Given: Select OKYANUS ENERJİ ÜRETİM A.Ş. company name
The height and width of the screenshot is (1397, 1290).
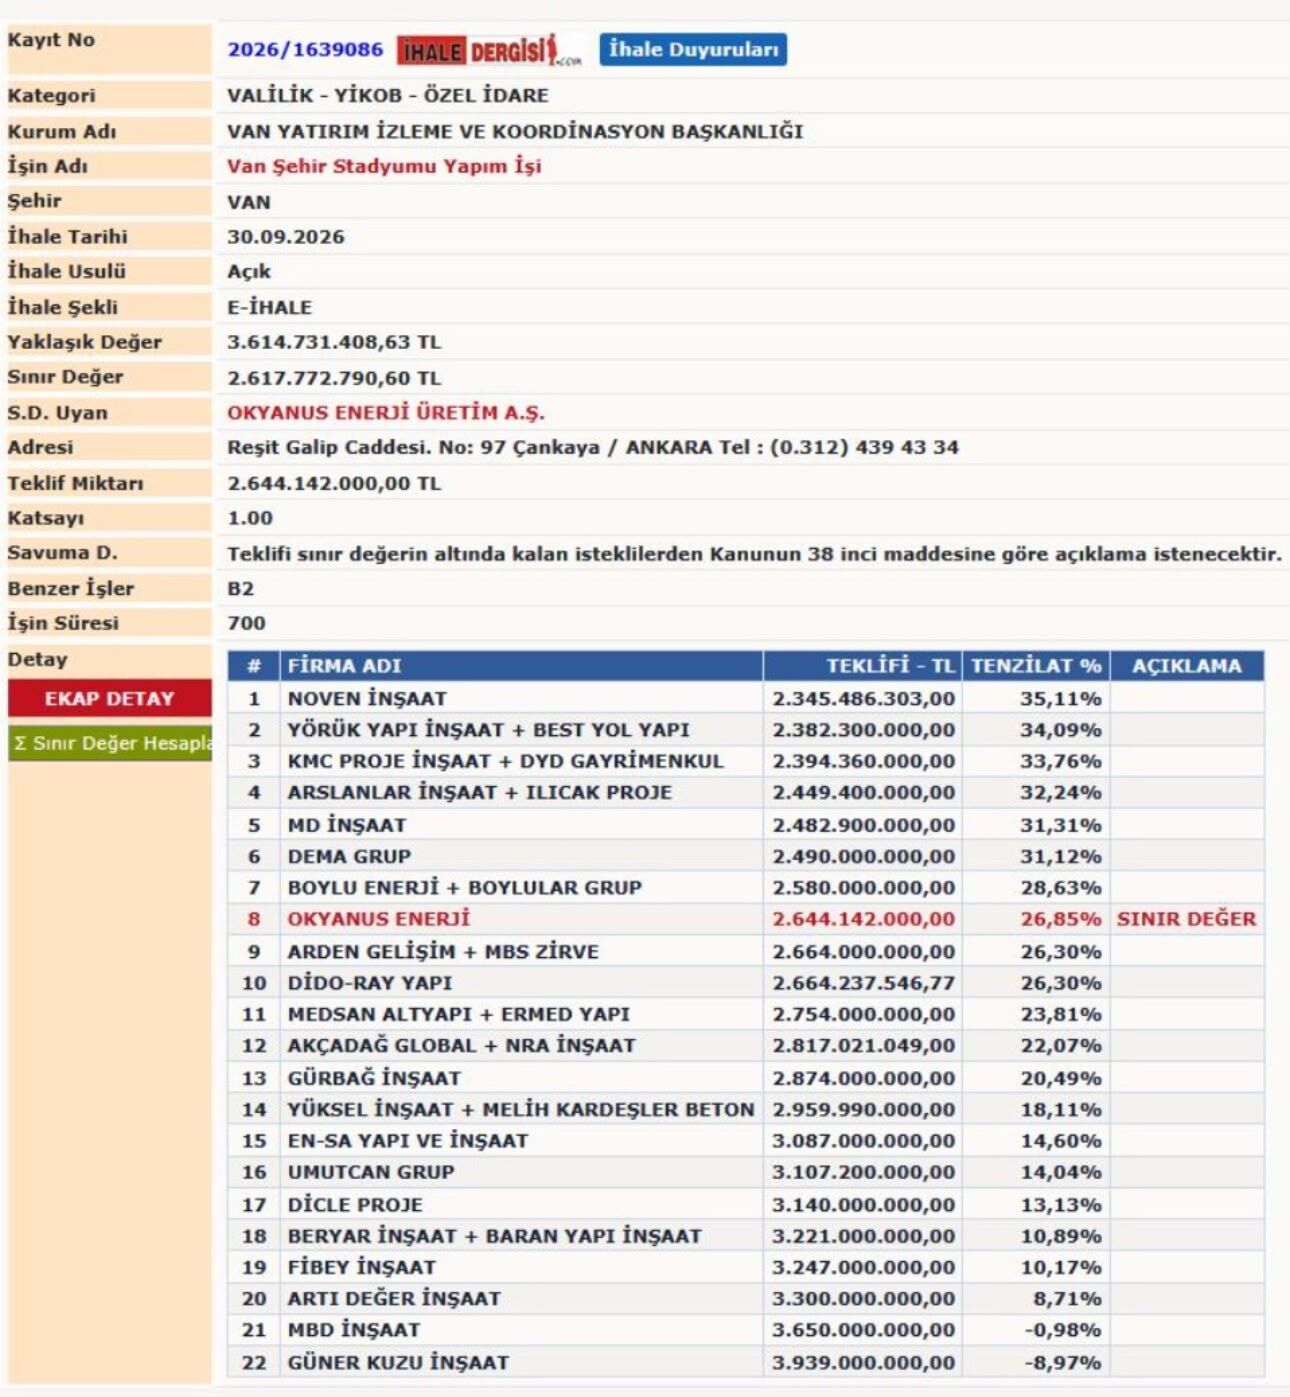Looking at the screenshot, I should point(386,412).
